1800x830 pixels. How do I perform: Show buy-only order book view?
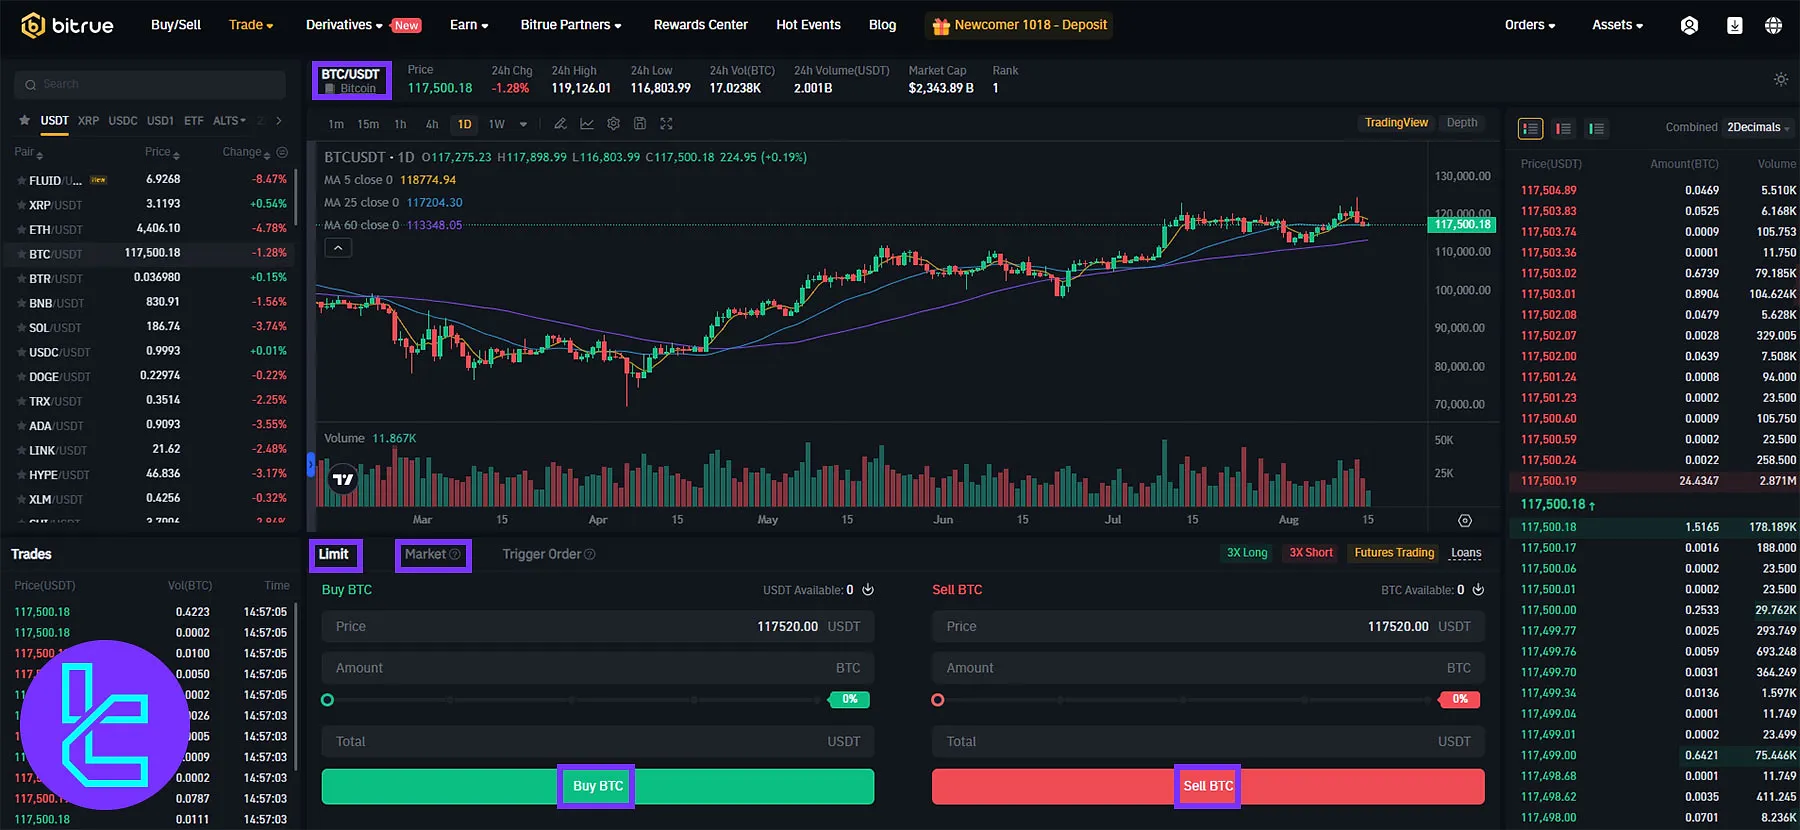click(1596, 128)
